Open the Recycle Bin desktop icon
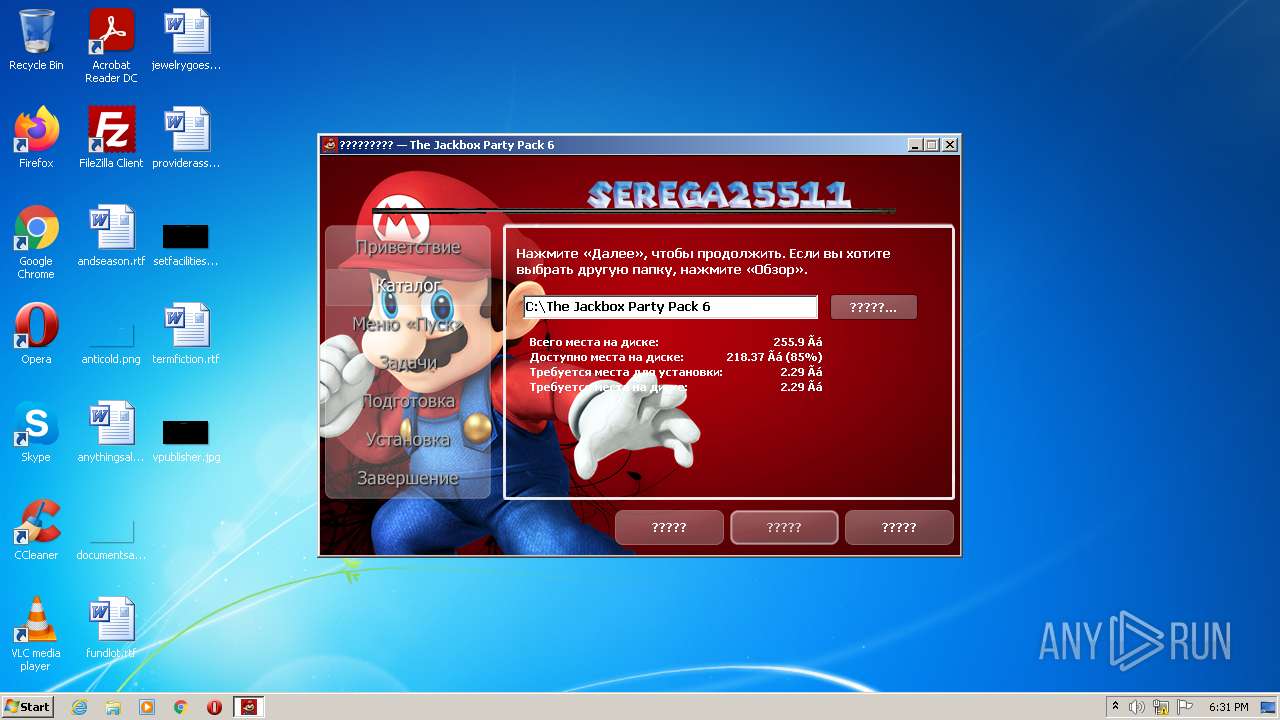This screenshot has width=1280, height=720. click(36, 40)
